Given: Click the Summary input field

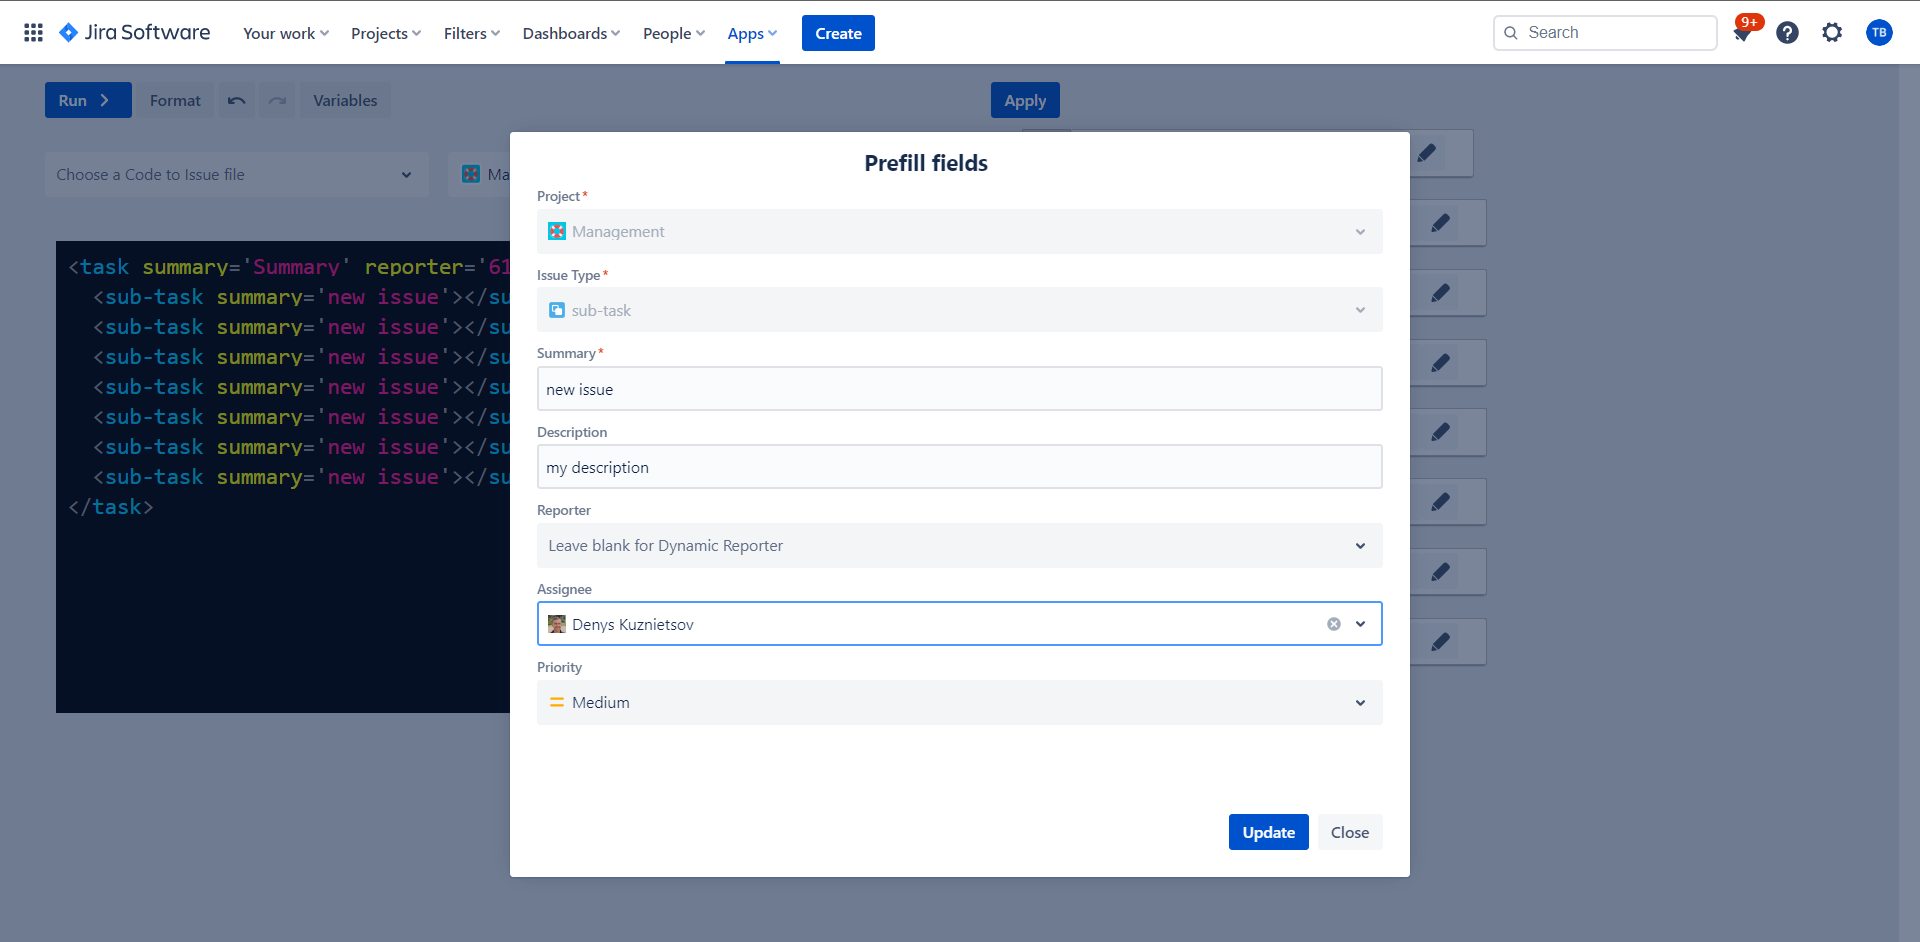Looking at the screenshot, I should 960,389.
